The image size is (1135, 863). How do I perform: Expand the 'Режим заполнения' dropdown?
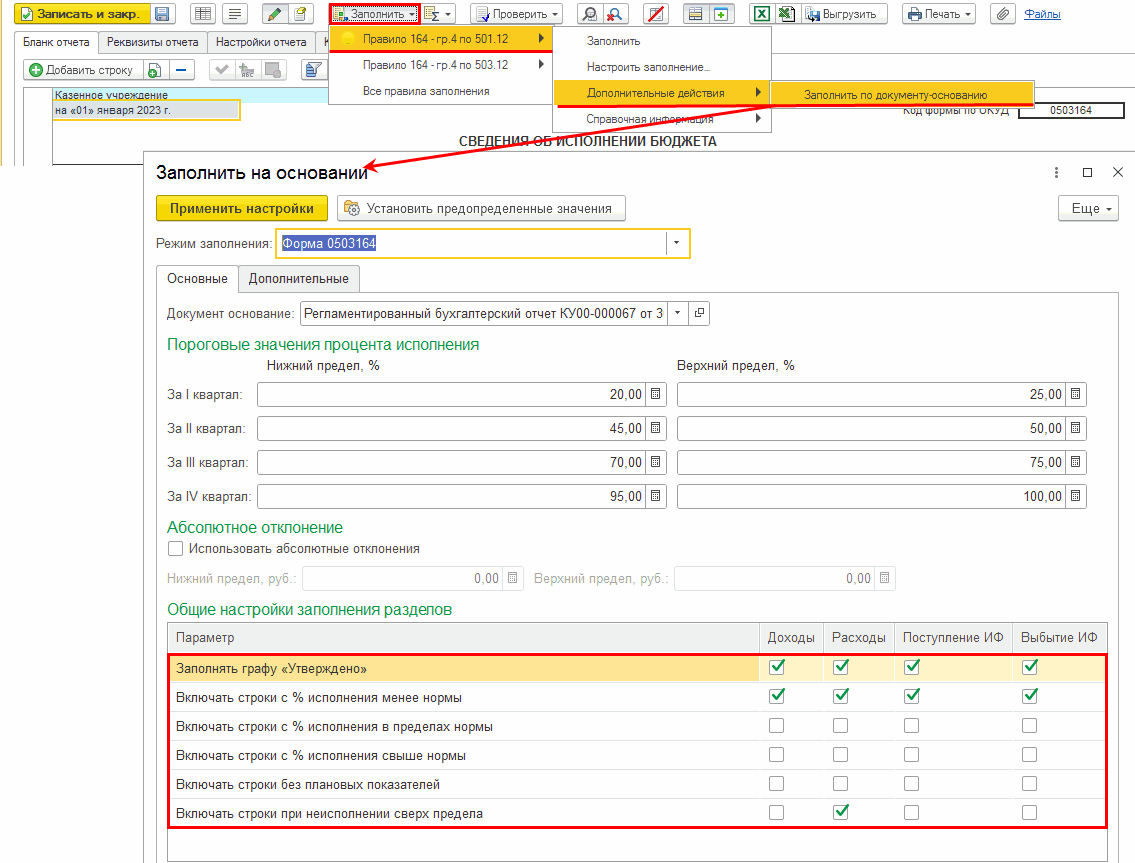tap(677, 243)
